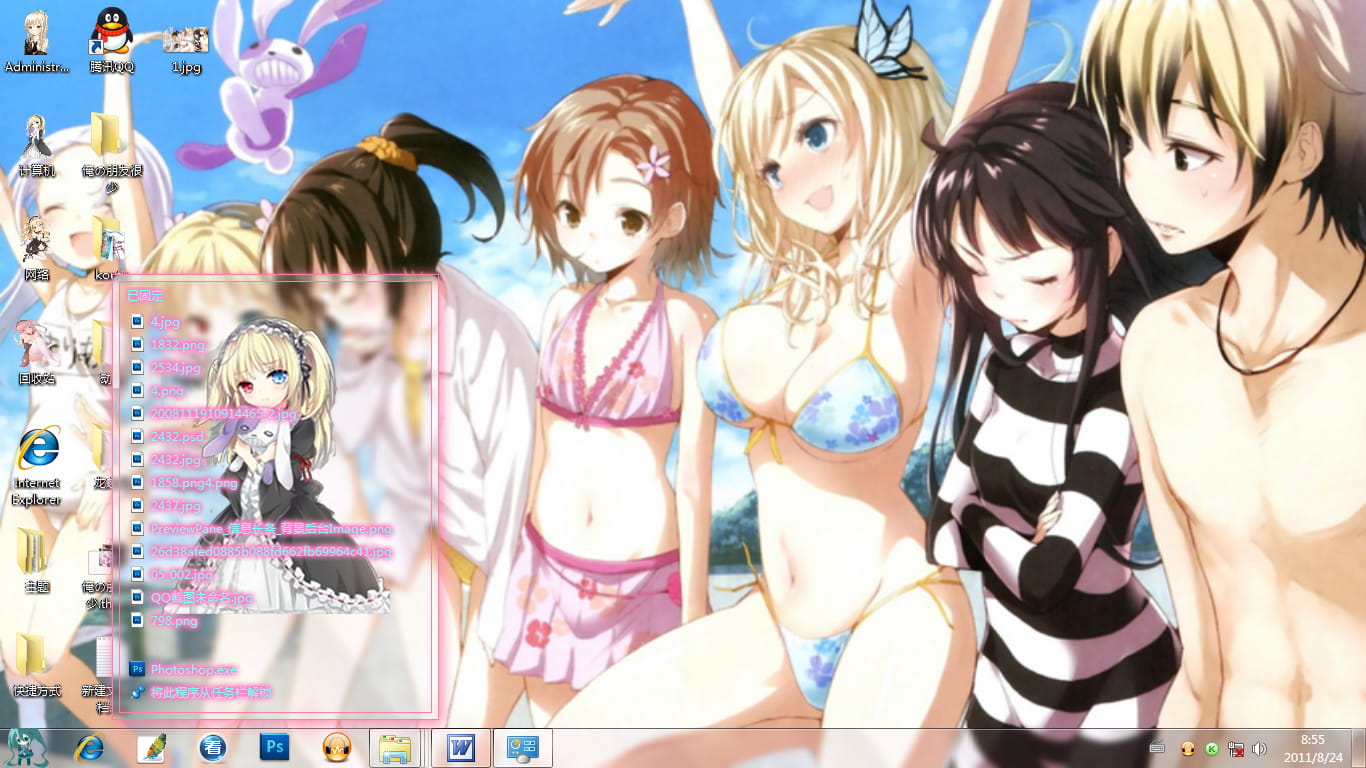Open Windows Explorer from the taskbar
1366x768 pixels.
tap(396, 747)
